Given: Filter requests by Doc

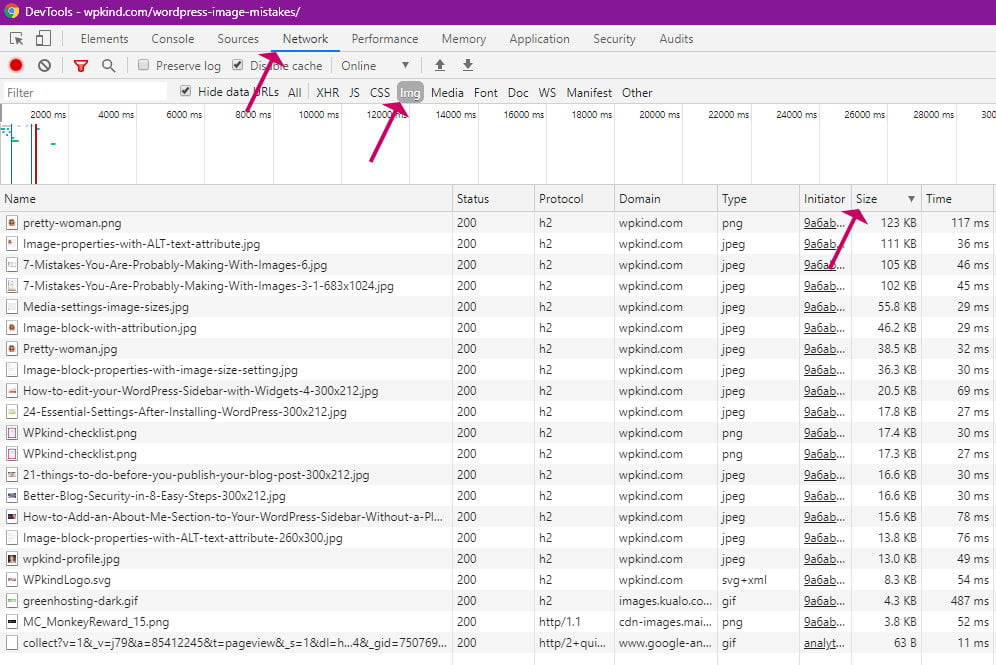Looking at the screenshot, I should [518, 93].
